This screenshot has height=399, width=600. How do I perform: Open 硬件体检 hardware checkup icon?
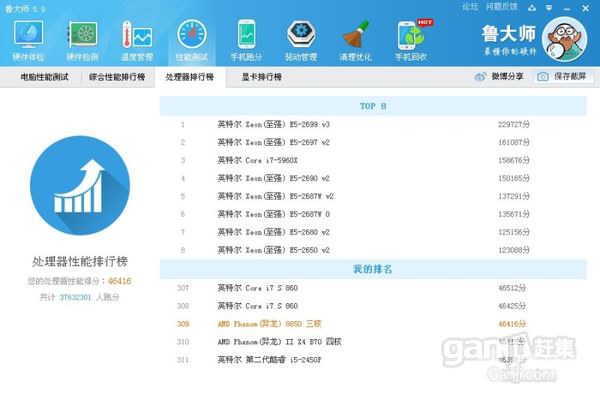click(28, 40)
